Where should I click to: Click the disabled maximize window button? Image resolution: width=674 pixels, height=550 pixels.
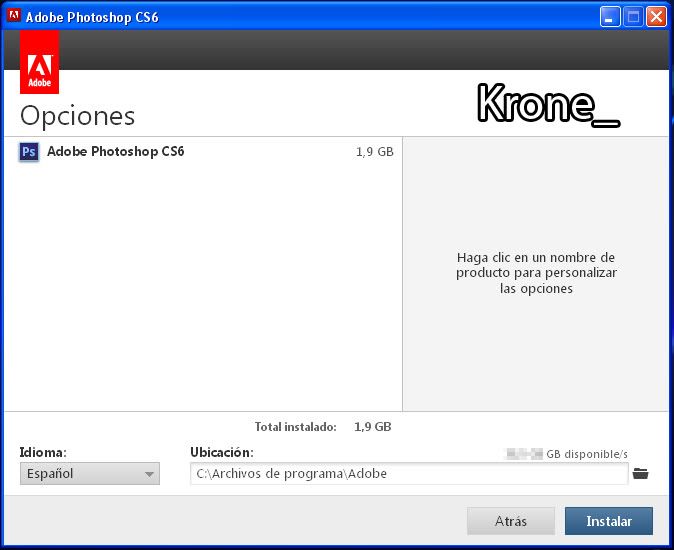point(633,17)
